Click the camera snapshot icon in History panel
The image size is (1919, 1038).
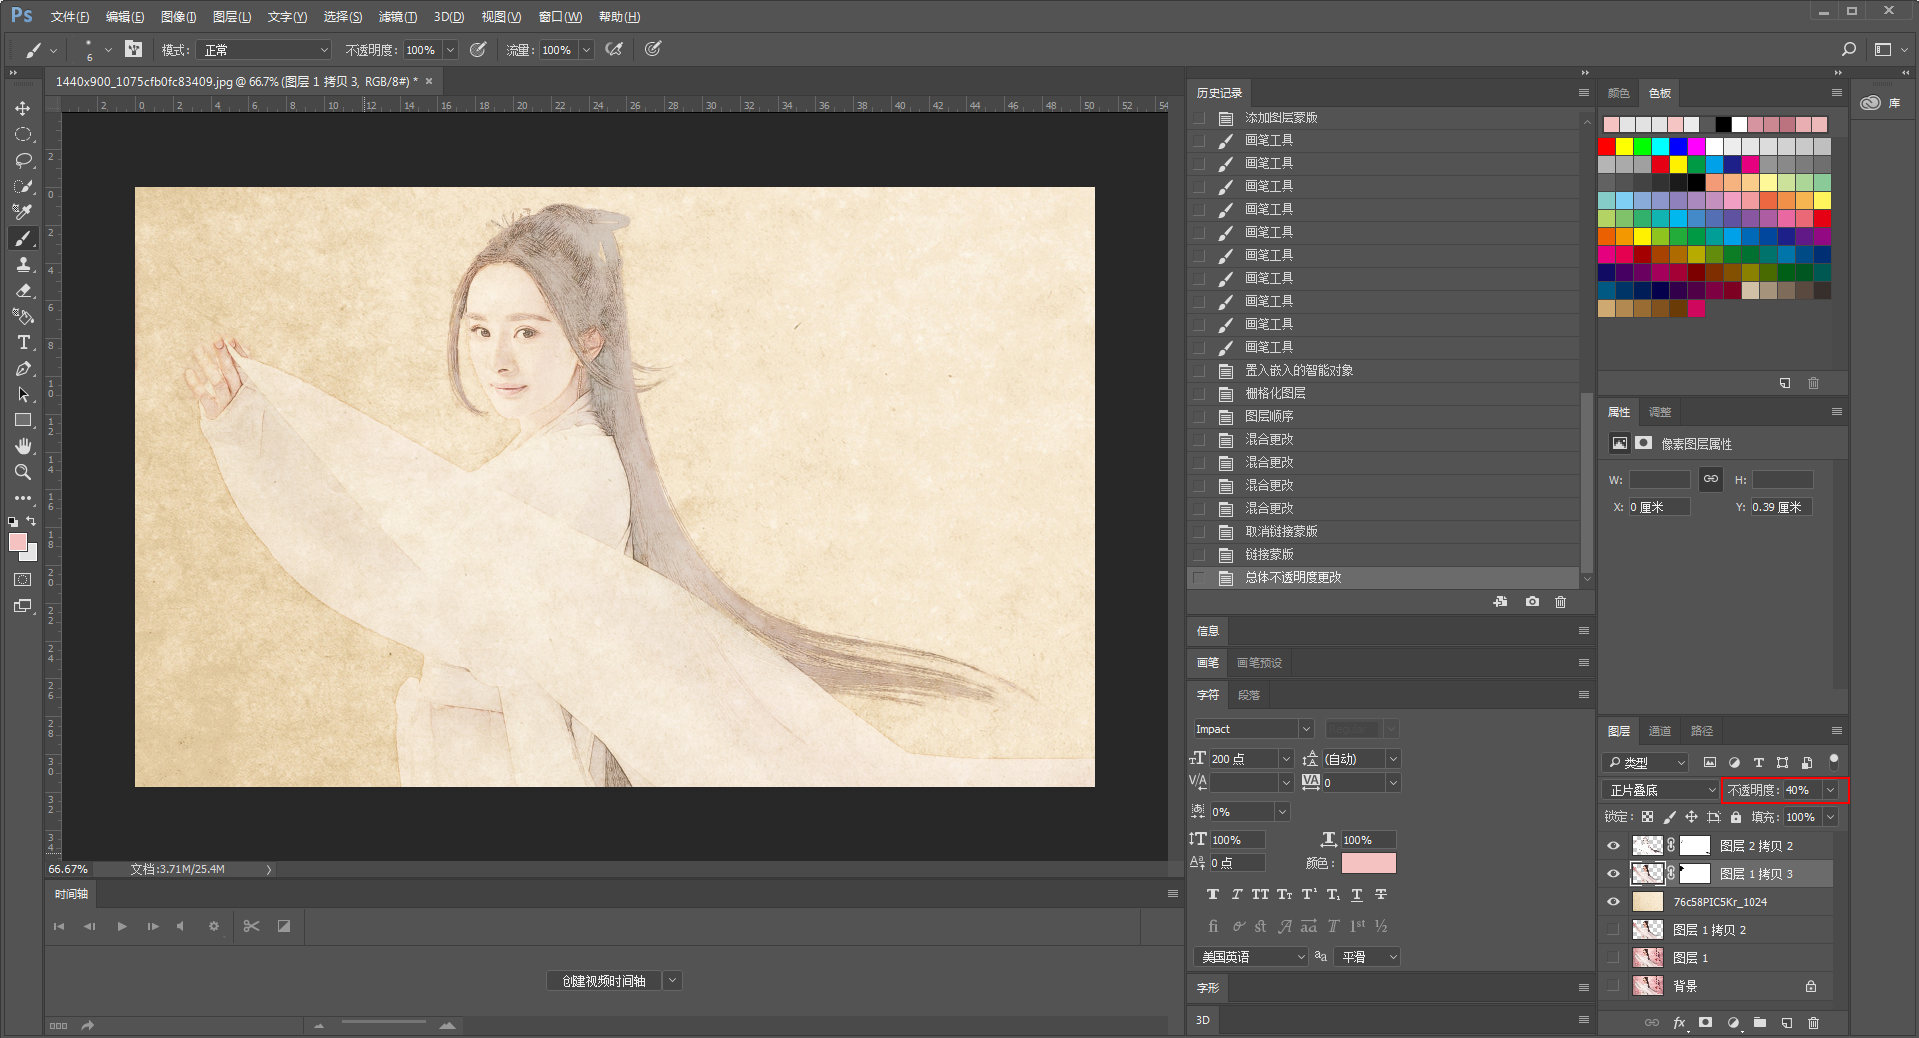tap(1532, 602)
